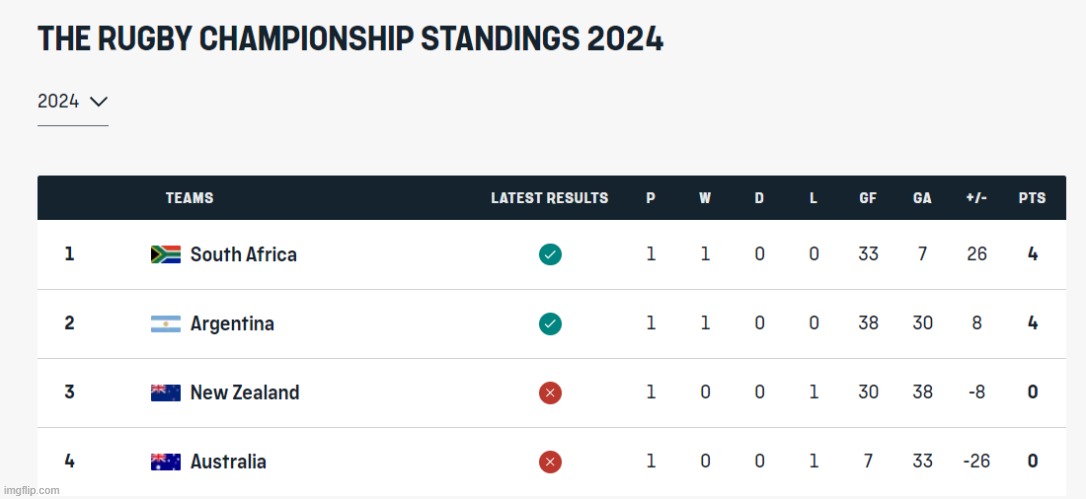This screenshot has width=1086, height=499.
Task: Click the South Africa flag icon
Action: tap(165, 254)
